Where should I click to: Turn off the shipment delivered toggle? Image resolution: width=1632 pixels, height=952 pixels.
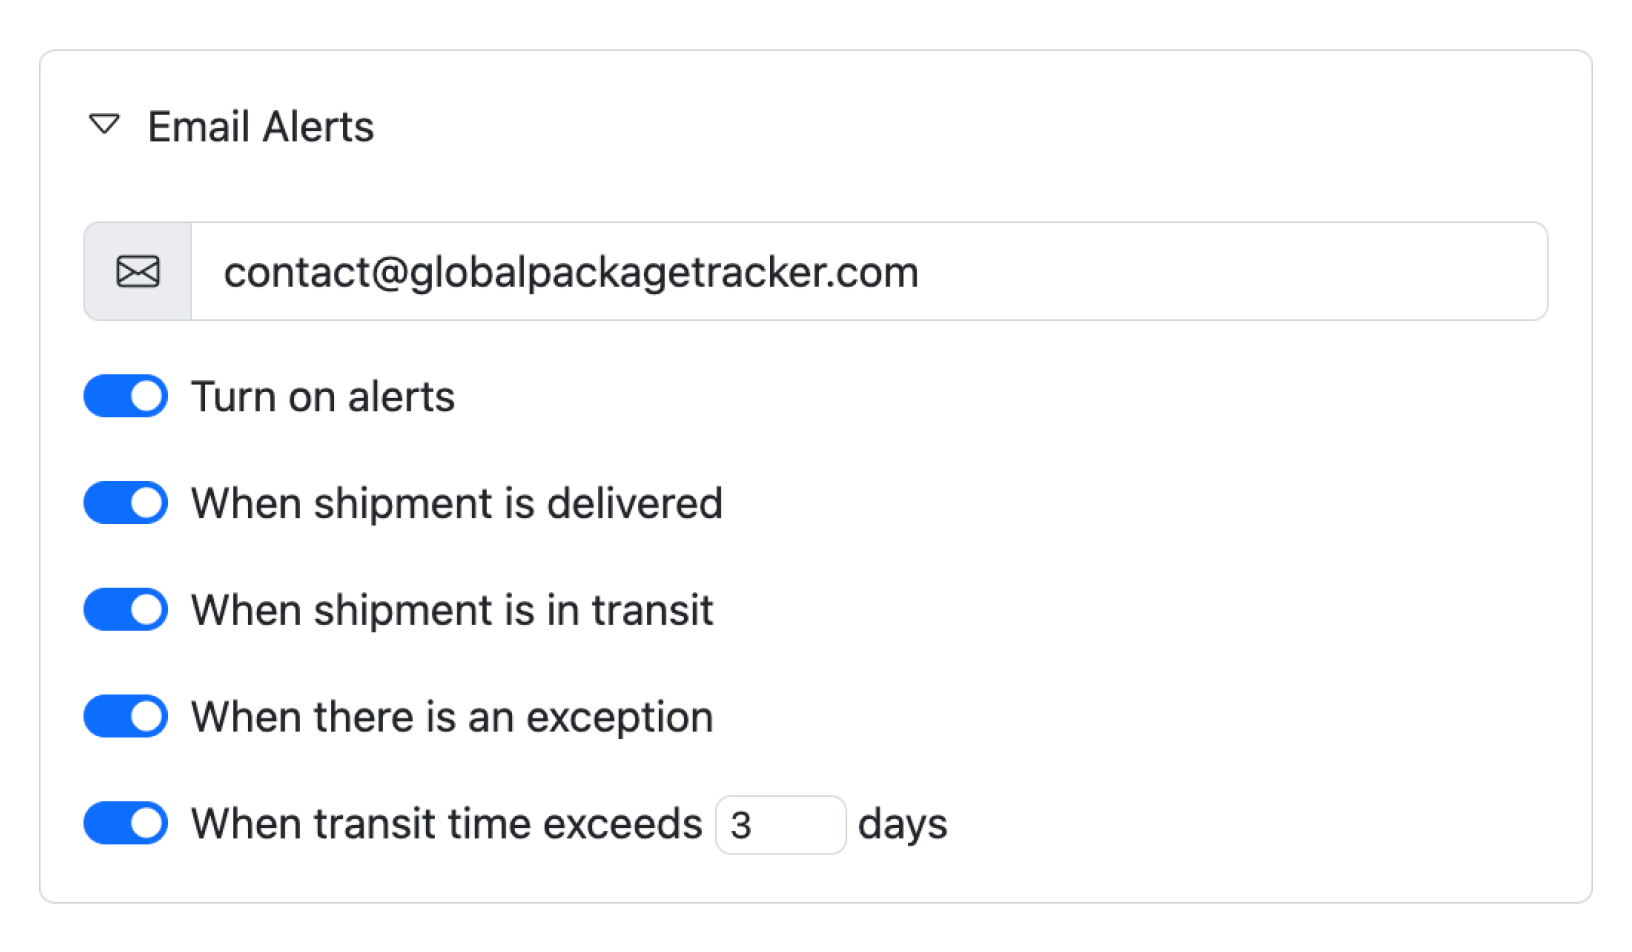pyautogui.click(x=126, y=503)
